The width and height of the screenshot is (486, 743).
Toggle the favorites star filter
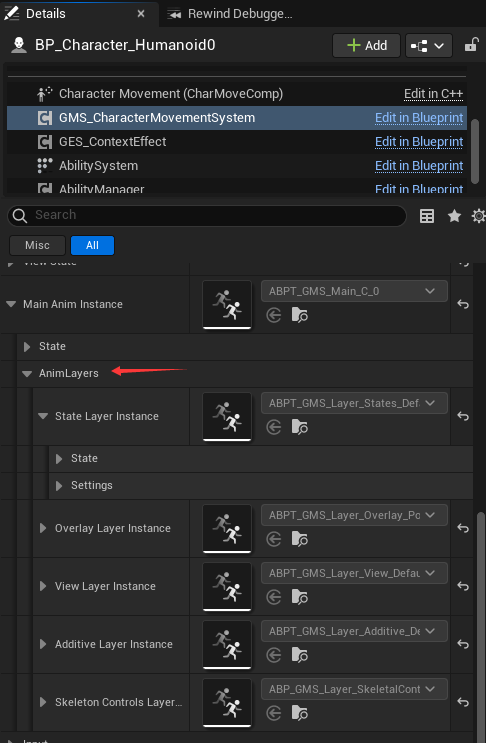point(454,216)
